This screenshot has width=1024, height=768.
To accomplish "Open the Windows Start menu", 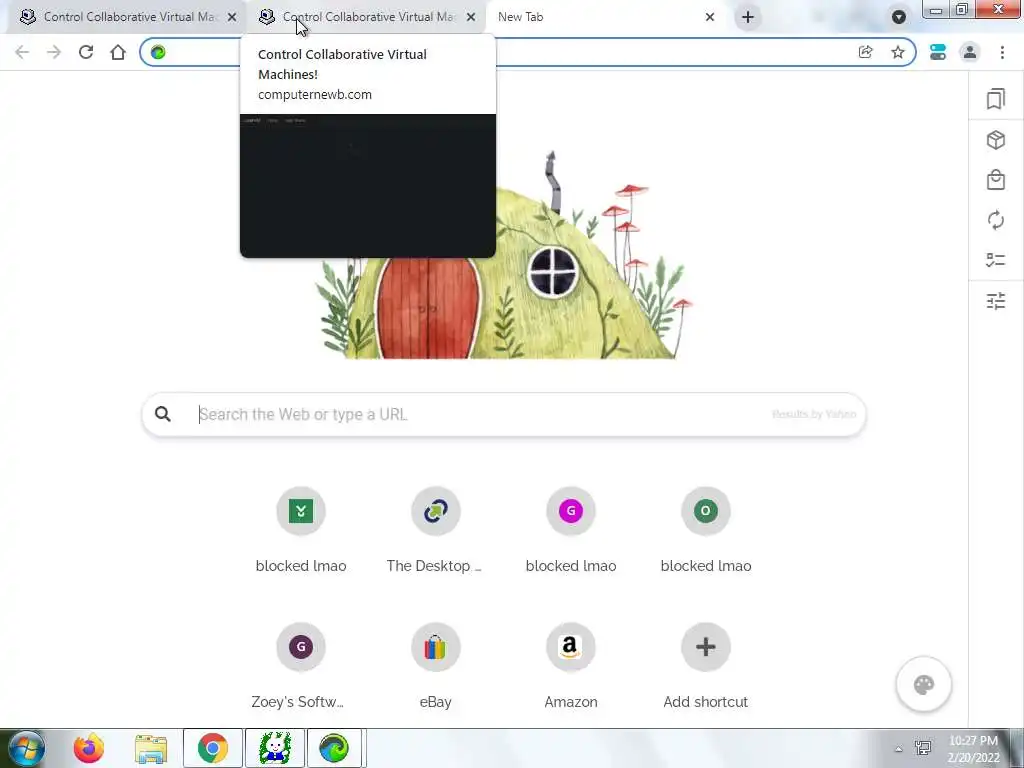I will coord(26,748).
